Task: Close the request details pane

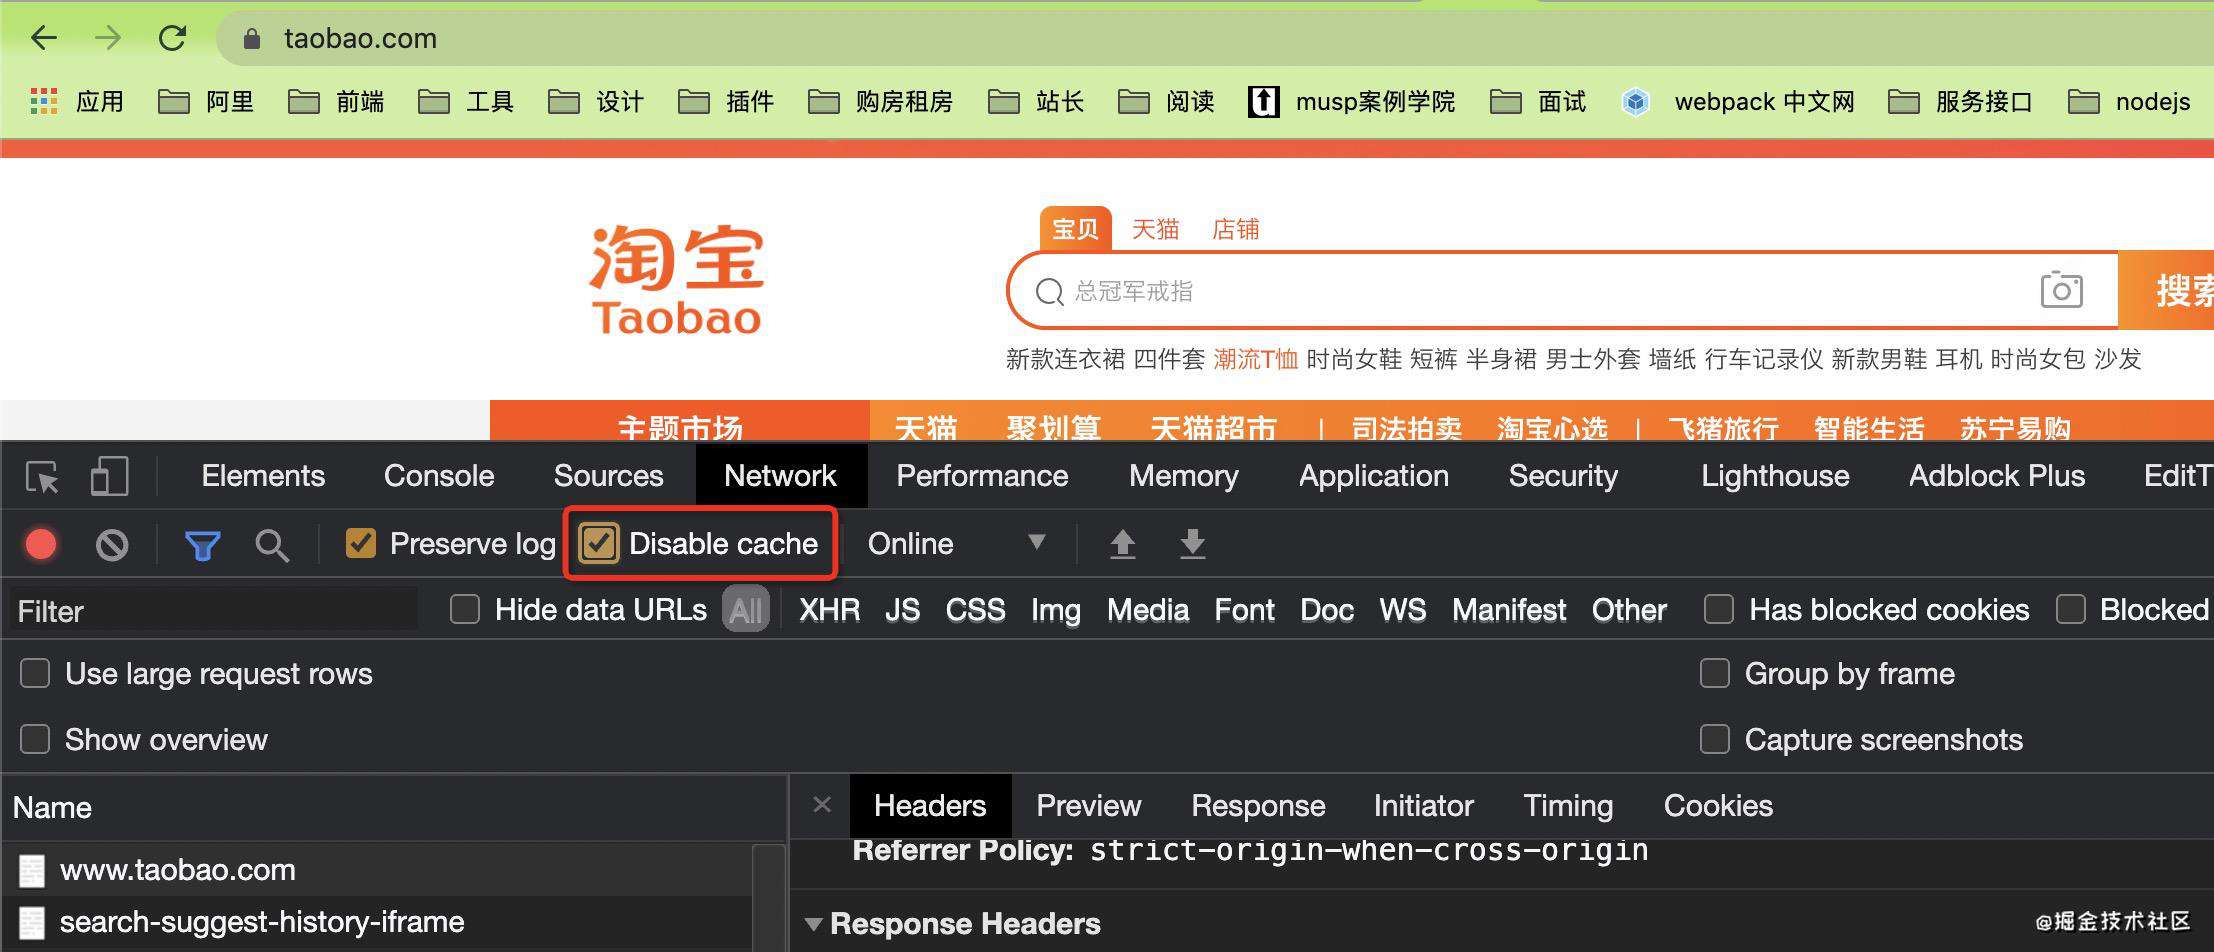Action: 822,805
